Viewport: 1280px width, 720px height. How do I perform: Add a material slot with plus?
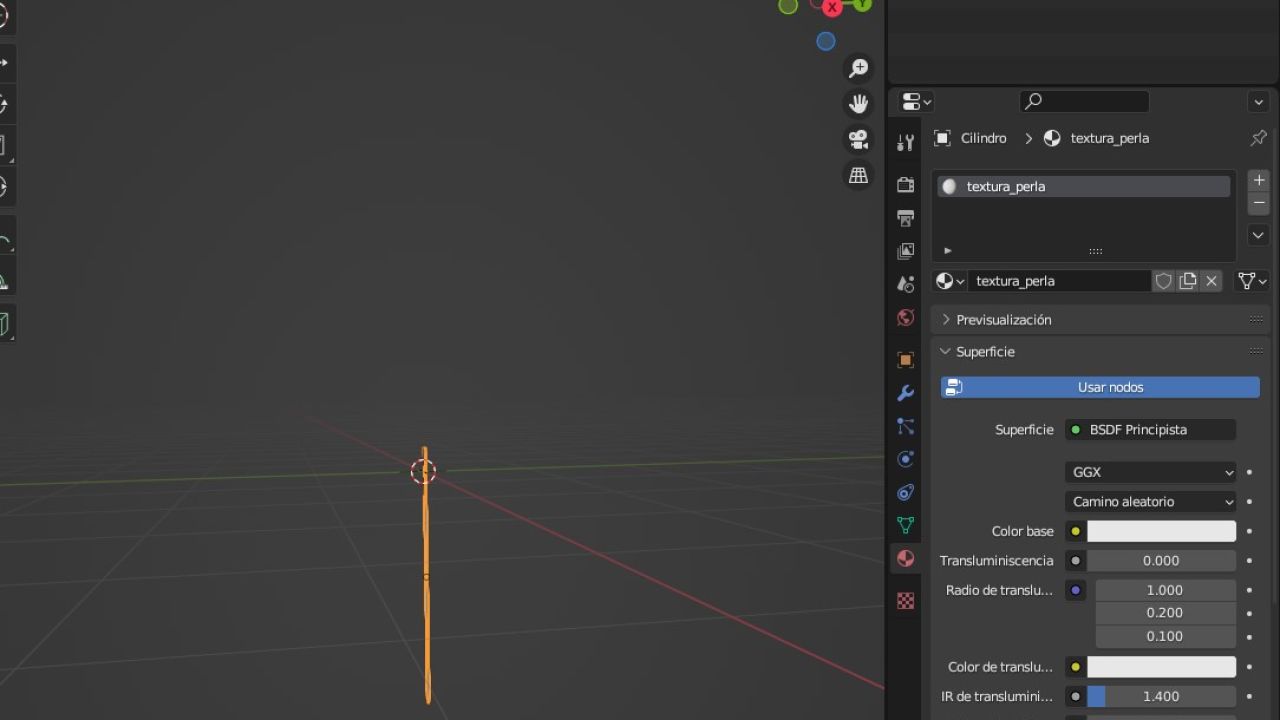(x=1259, y=181)
